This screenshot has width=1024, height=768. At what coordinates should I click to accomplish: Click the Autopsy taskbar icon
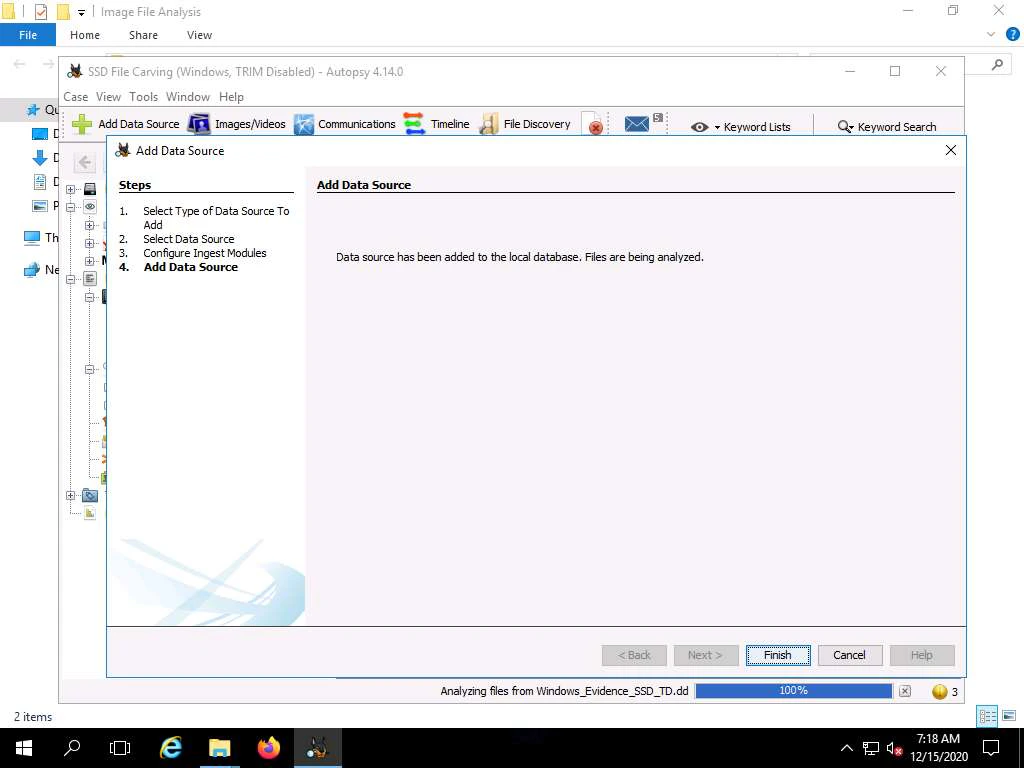click(317, 748)
